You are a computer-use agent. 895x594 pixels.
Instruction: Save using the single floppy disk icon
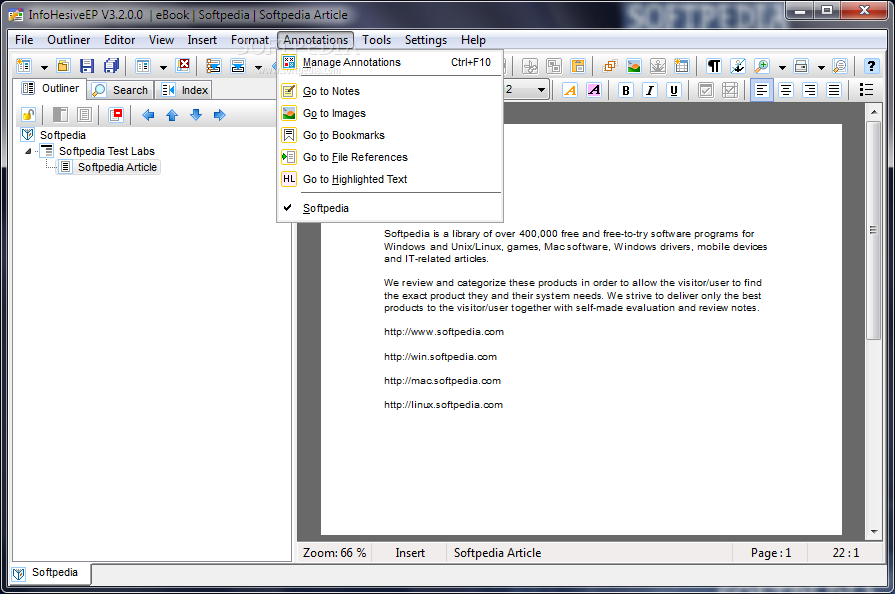tap(87, 66)
